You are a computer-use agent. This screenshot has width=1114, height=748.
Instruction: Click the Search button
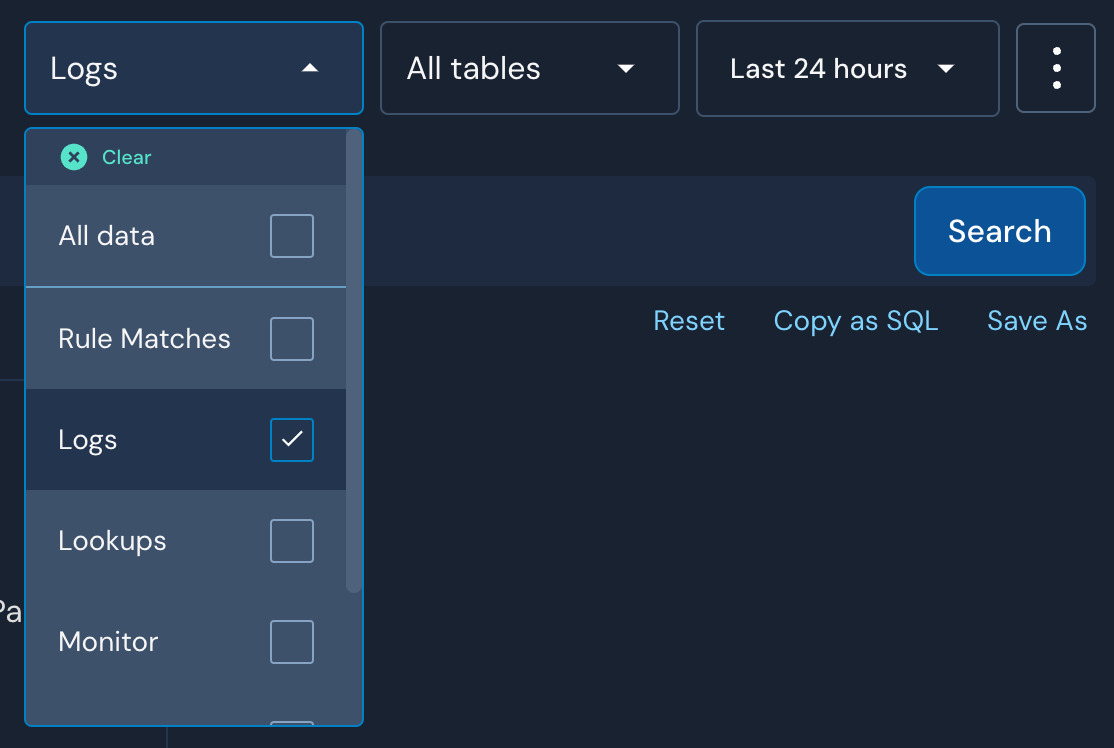999,231
